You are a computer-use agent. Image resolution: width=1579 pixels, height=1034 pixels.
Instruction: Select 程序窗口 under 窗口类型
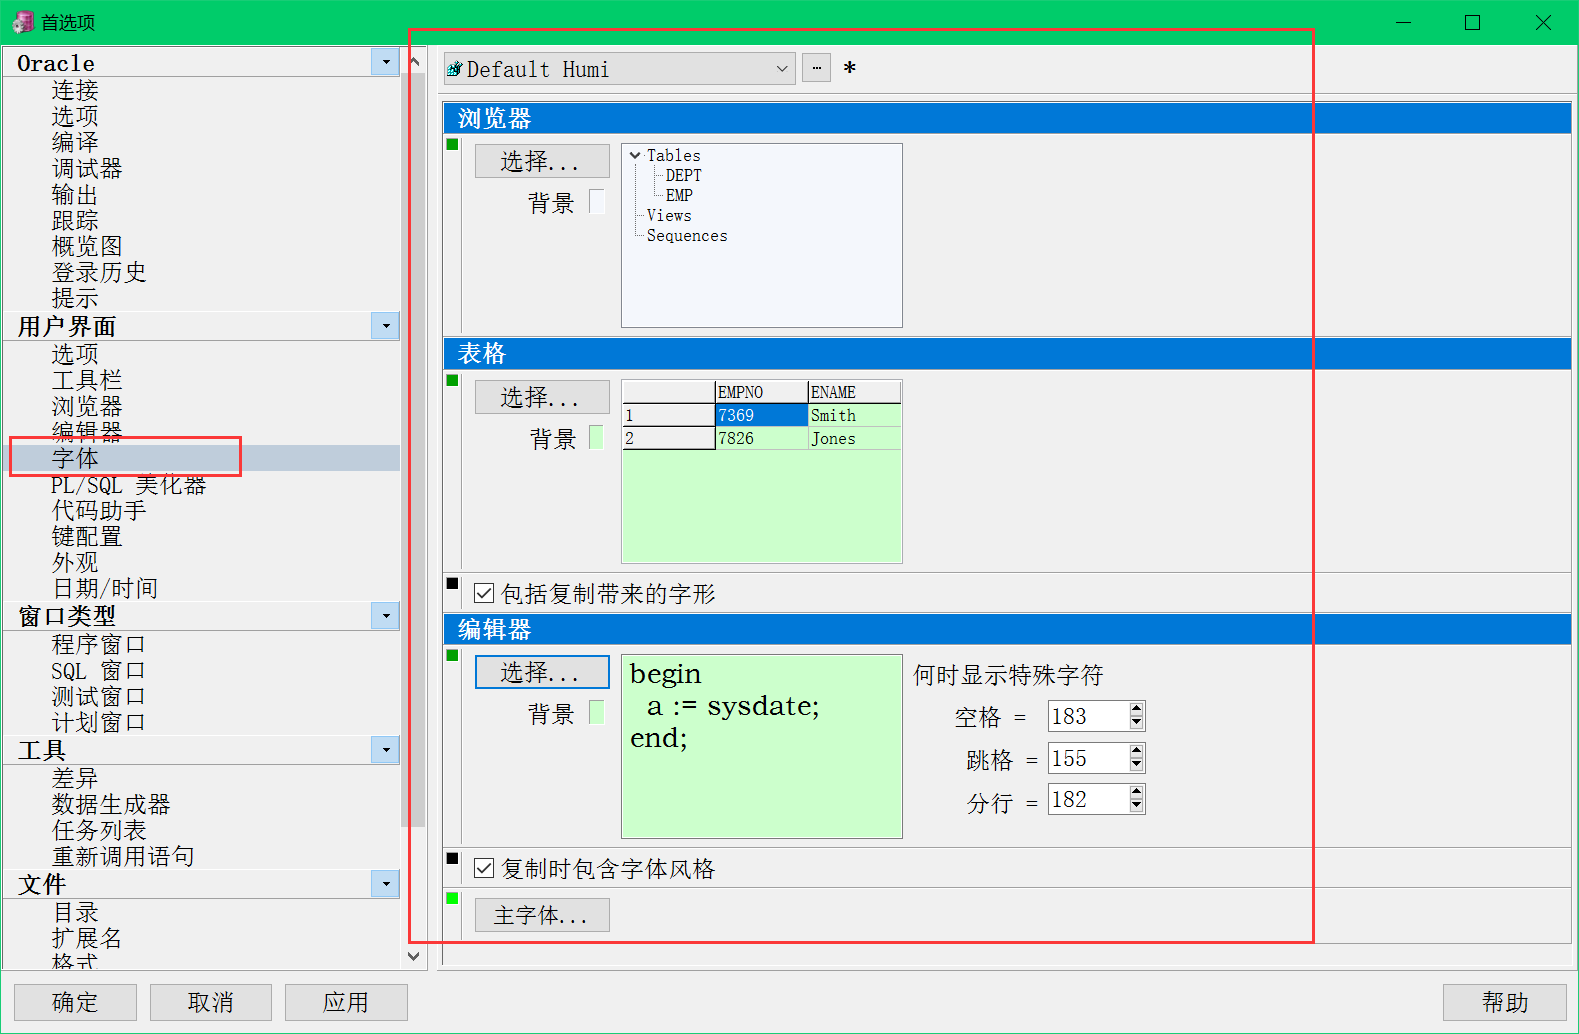(x=99, y=644)
